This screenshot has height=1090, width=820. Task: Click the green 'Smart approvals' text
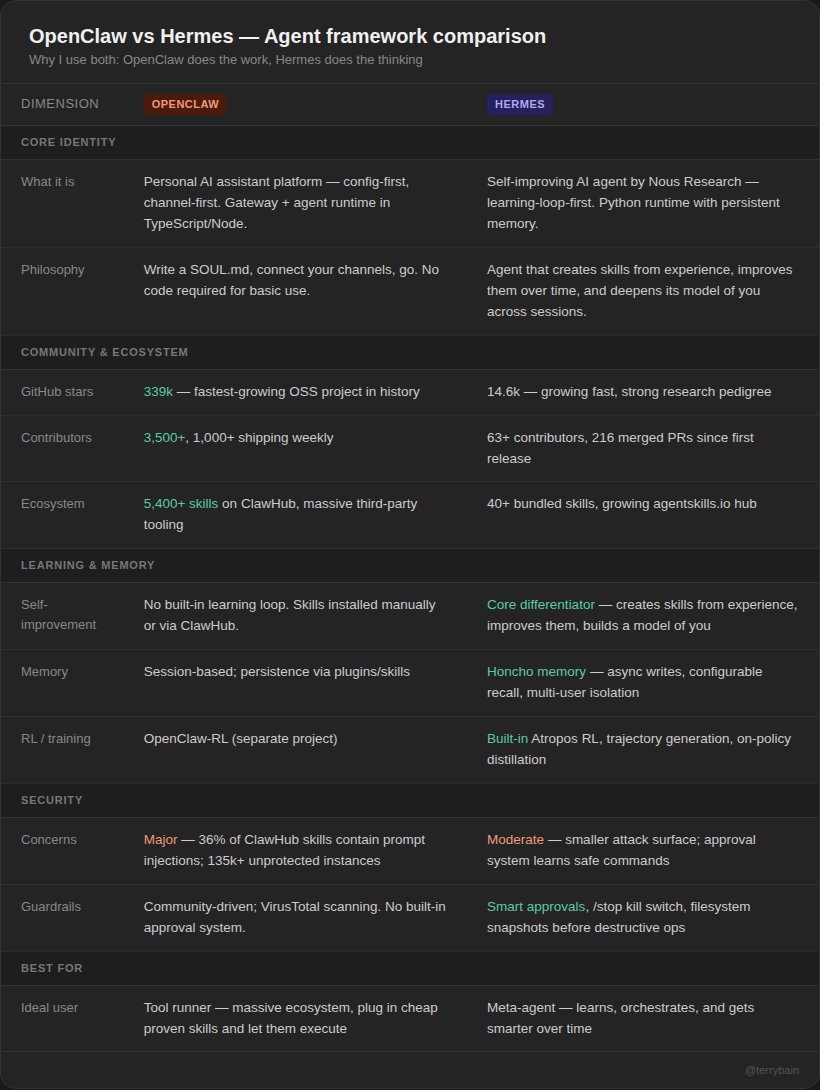[536, 907]
